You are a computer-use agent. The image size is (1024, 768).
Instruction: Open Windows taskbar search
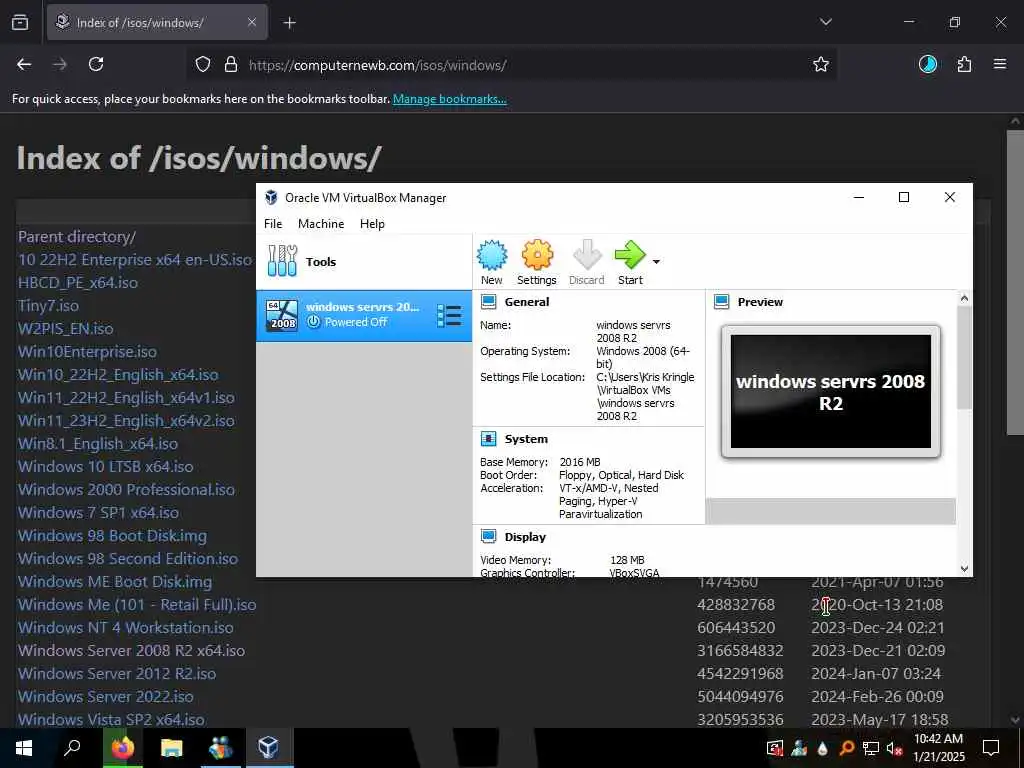tap(72, 748)
